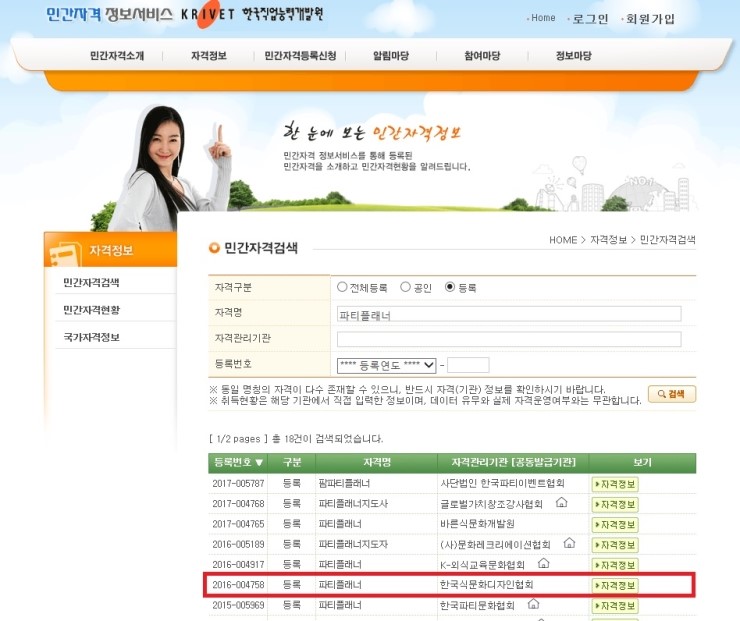Click the 자격명 input field
Image resolution: width=740 pixels, height=621 pixels.
[x=509, y=314]
